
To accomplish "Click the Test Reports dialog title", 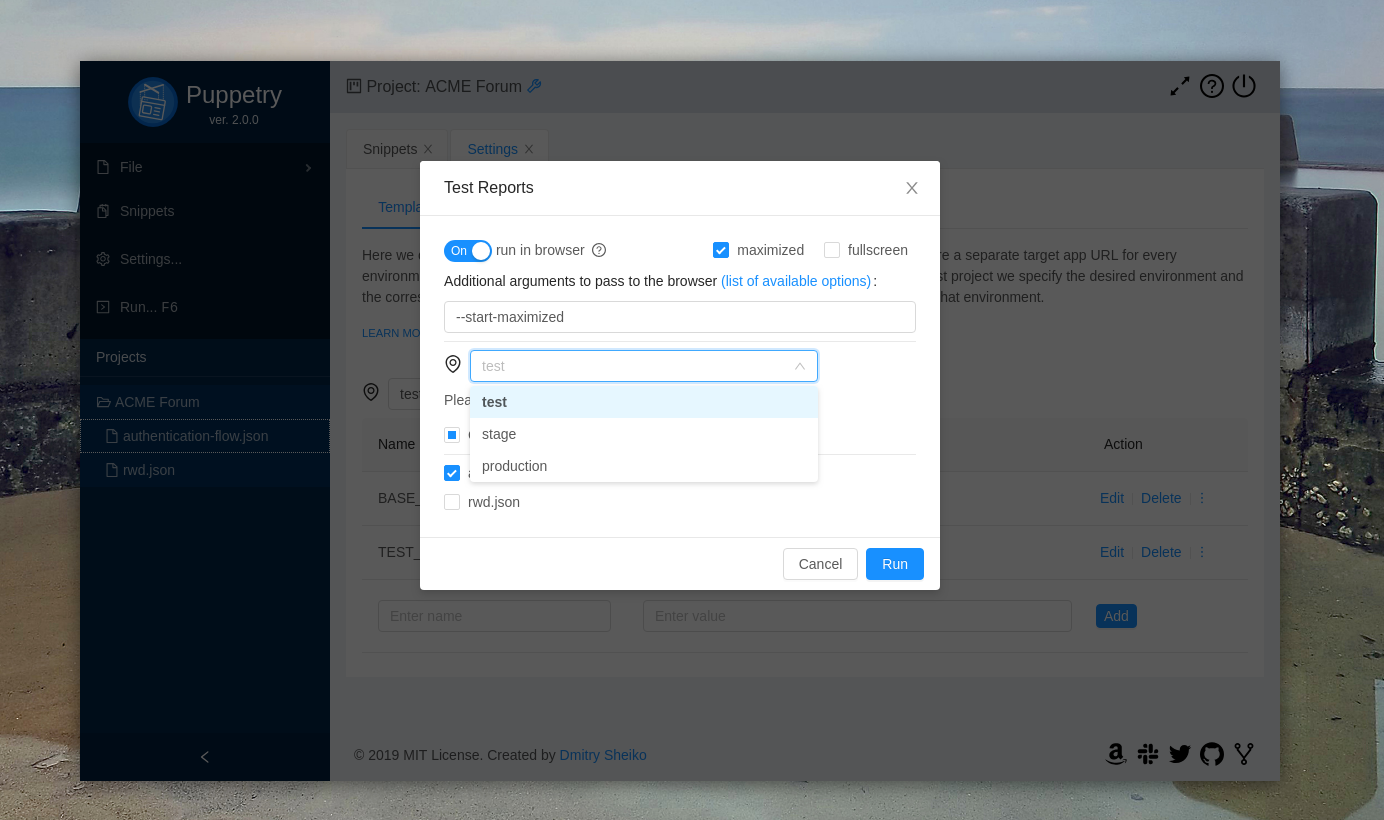I will pyautogui.click(x=489, y=188).
